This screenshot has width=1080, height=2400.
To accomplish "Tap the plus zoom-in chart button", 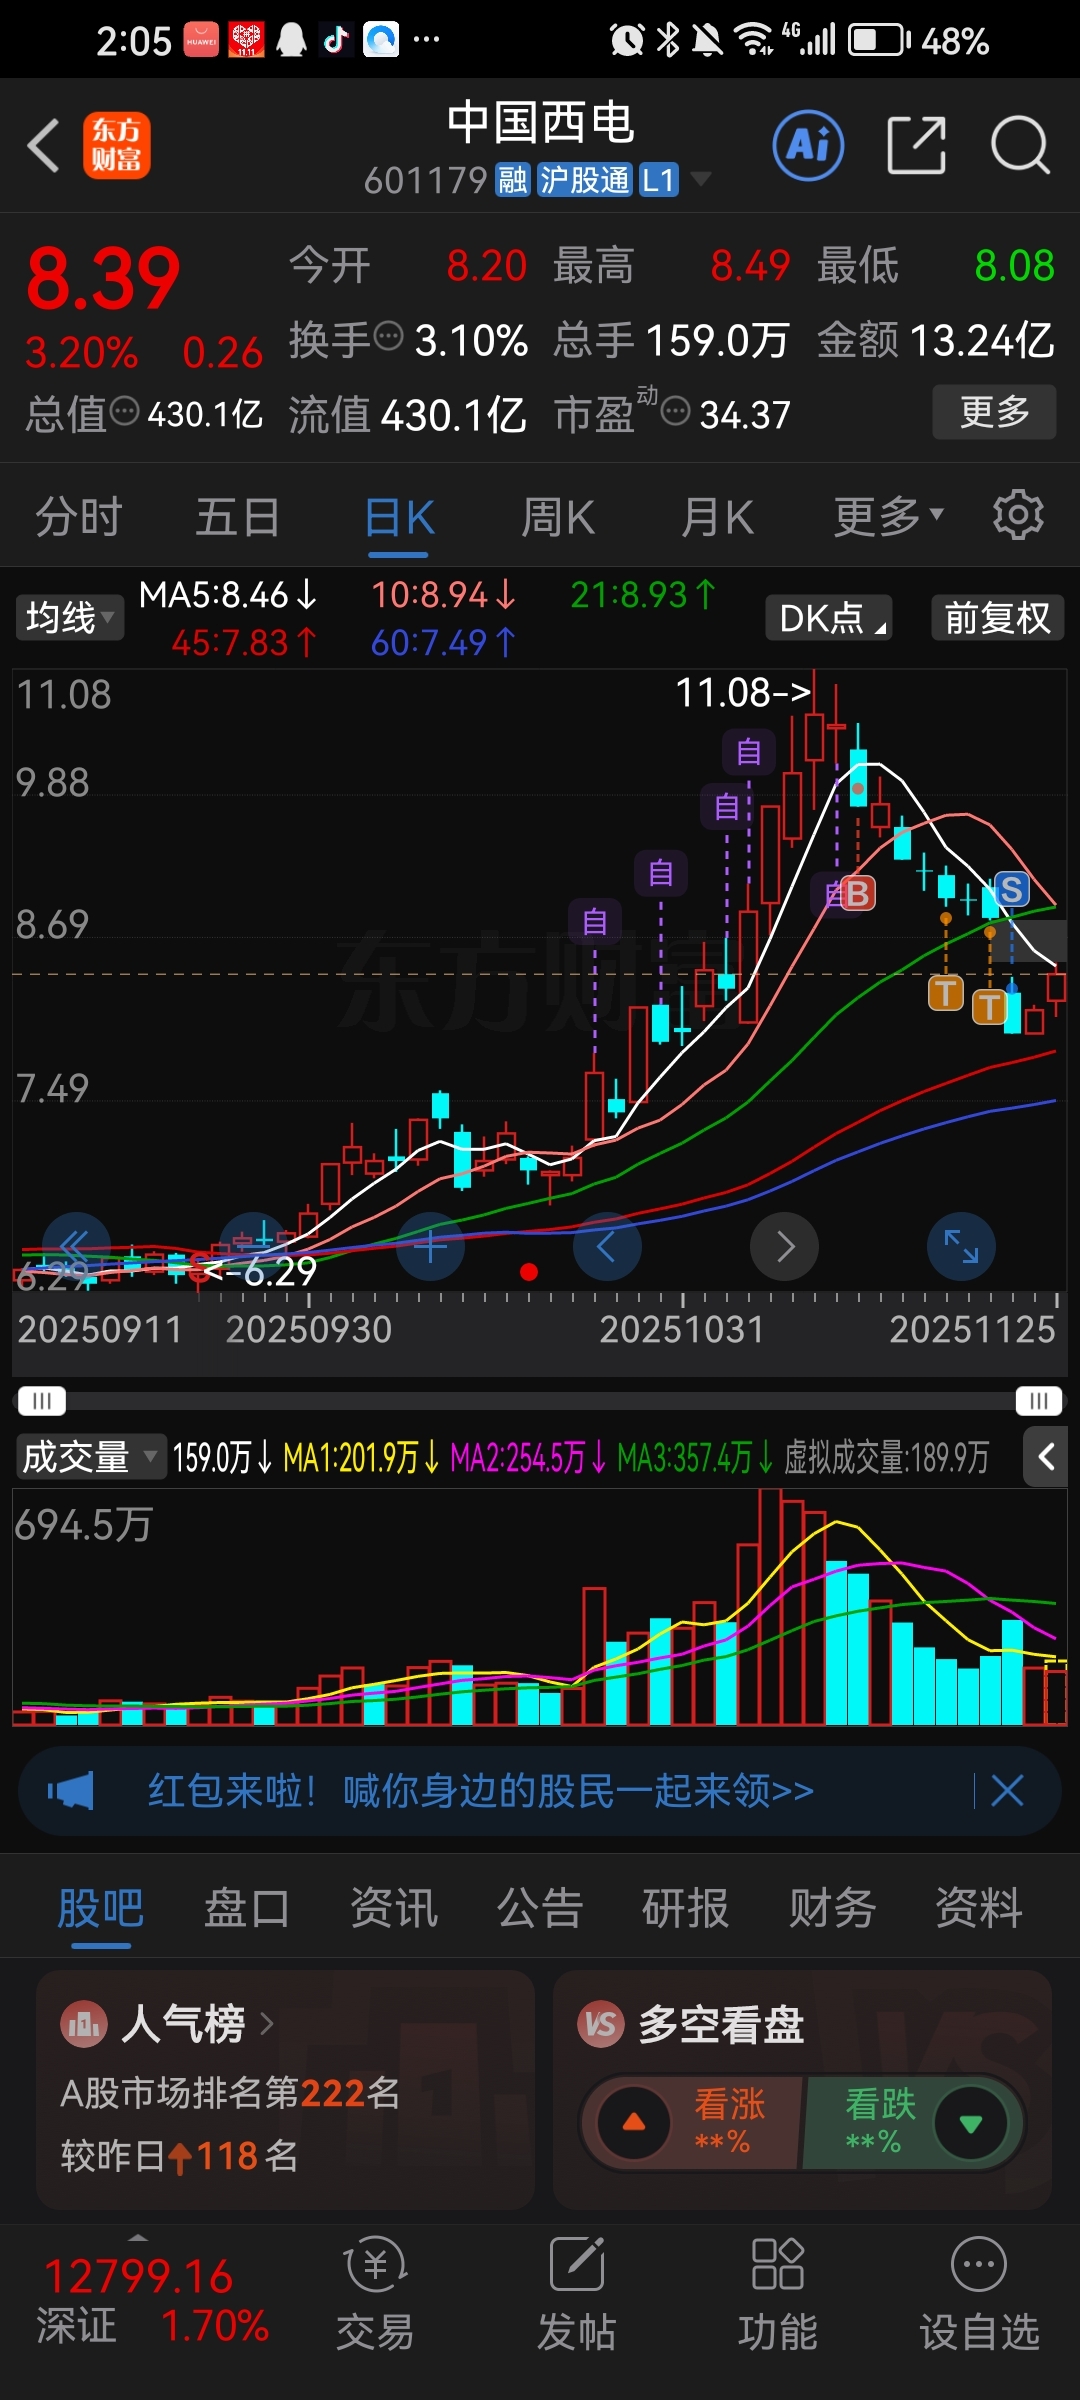I will [x=431, y=1246].
